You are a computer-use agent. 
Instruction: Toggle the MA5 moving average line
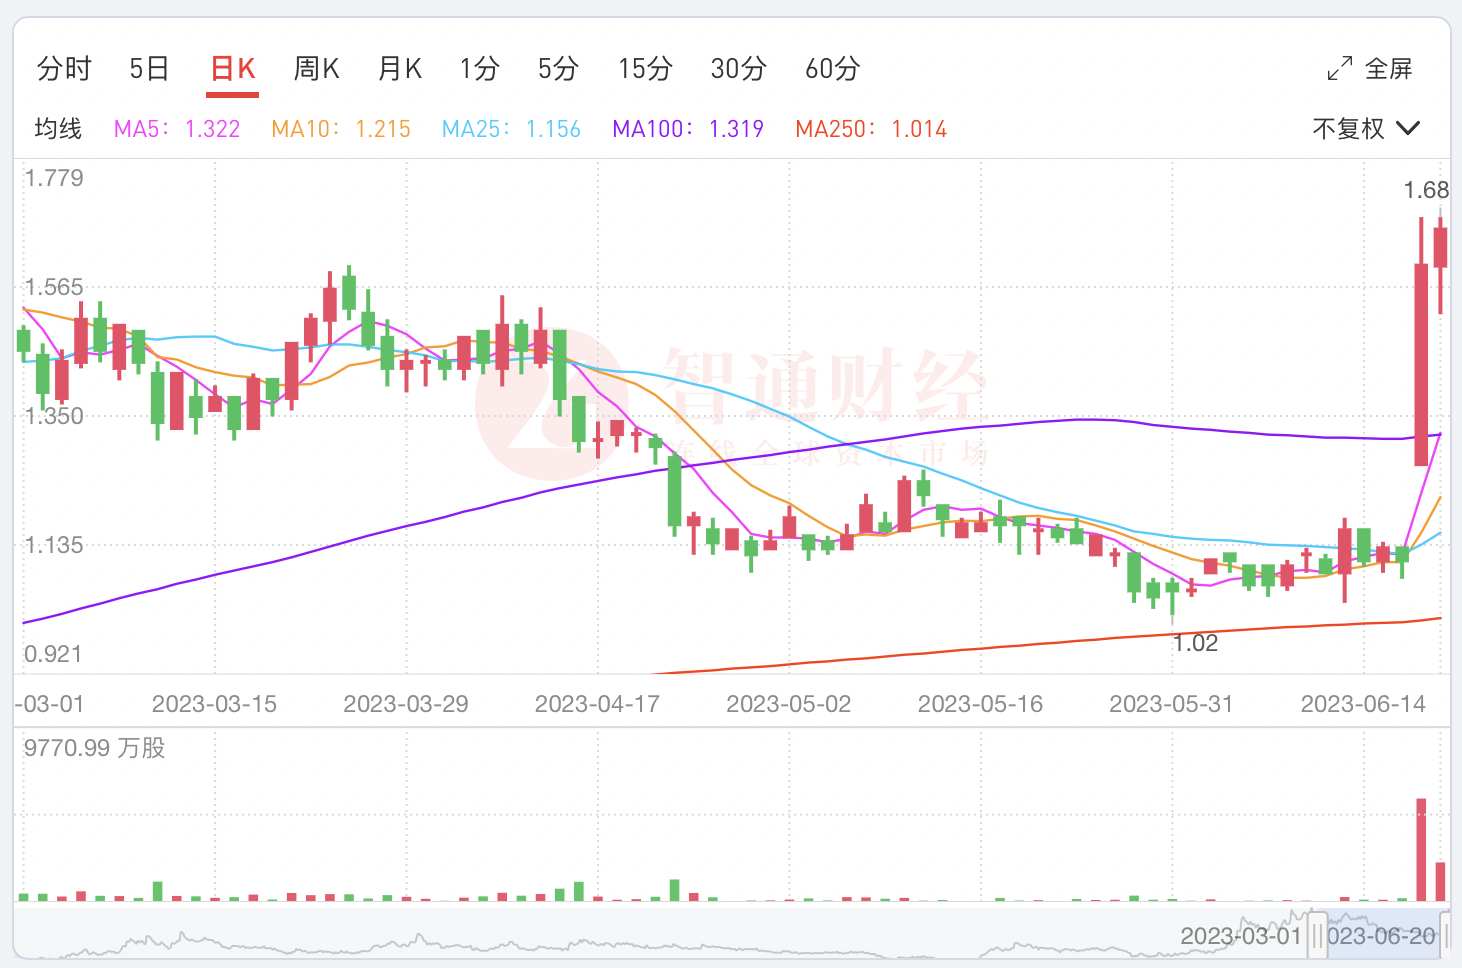point(175,128)
